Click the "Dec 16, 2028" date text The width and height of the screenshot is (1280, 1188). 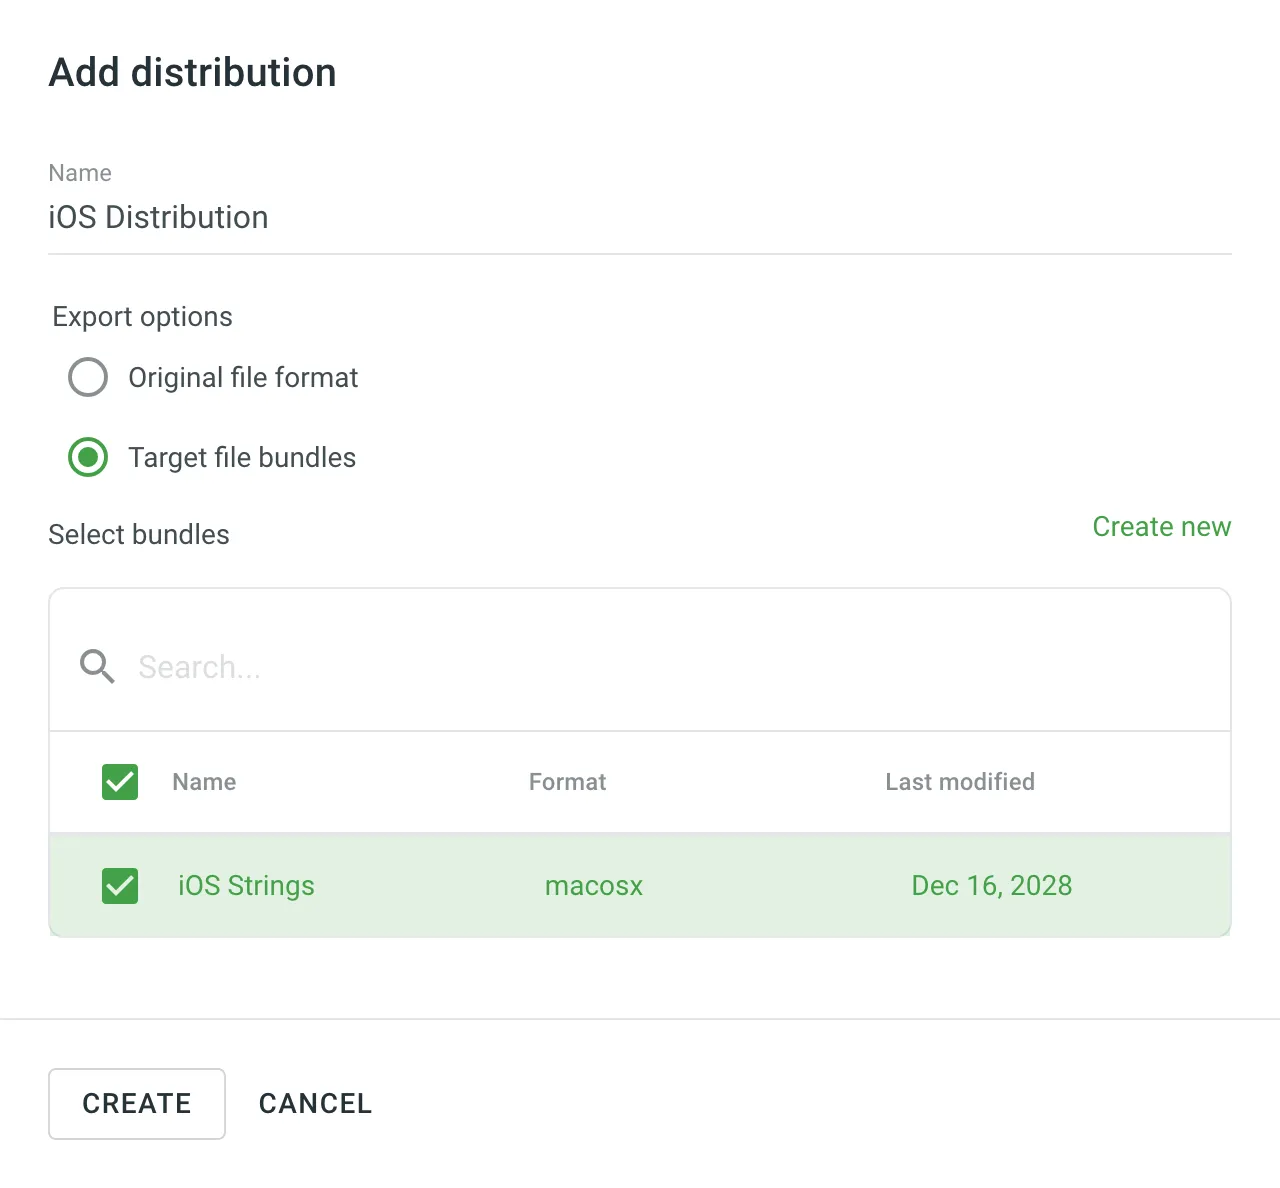992,885
